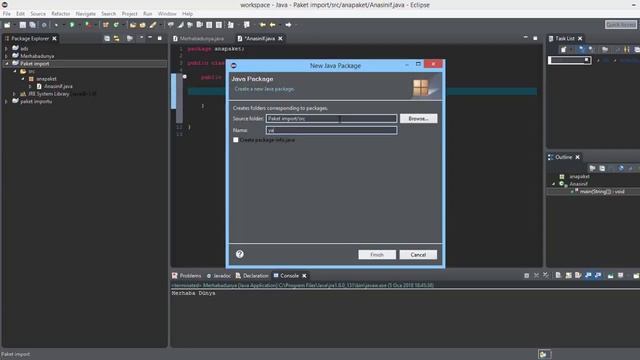Click the New Java Class green icon

tap(116, 25)
